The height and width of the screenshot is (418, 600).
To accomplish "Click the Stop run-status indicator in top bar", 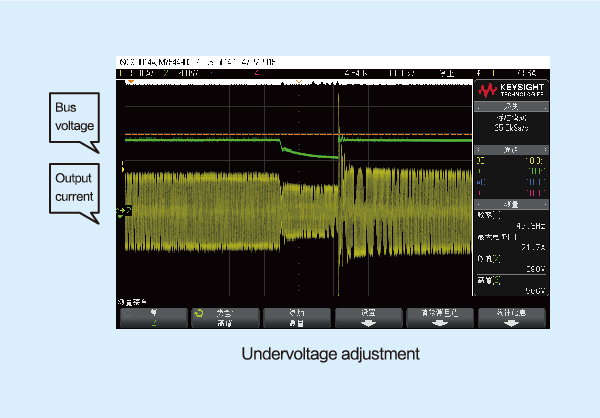I will (447, 73).
